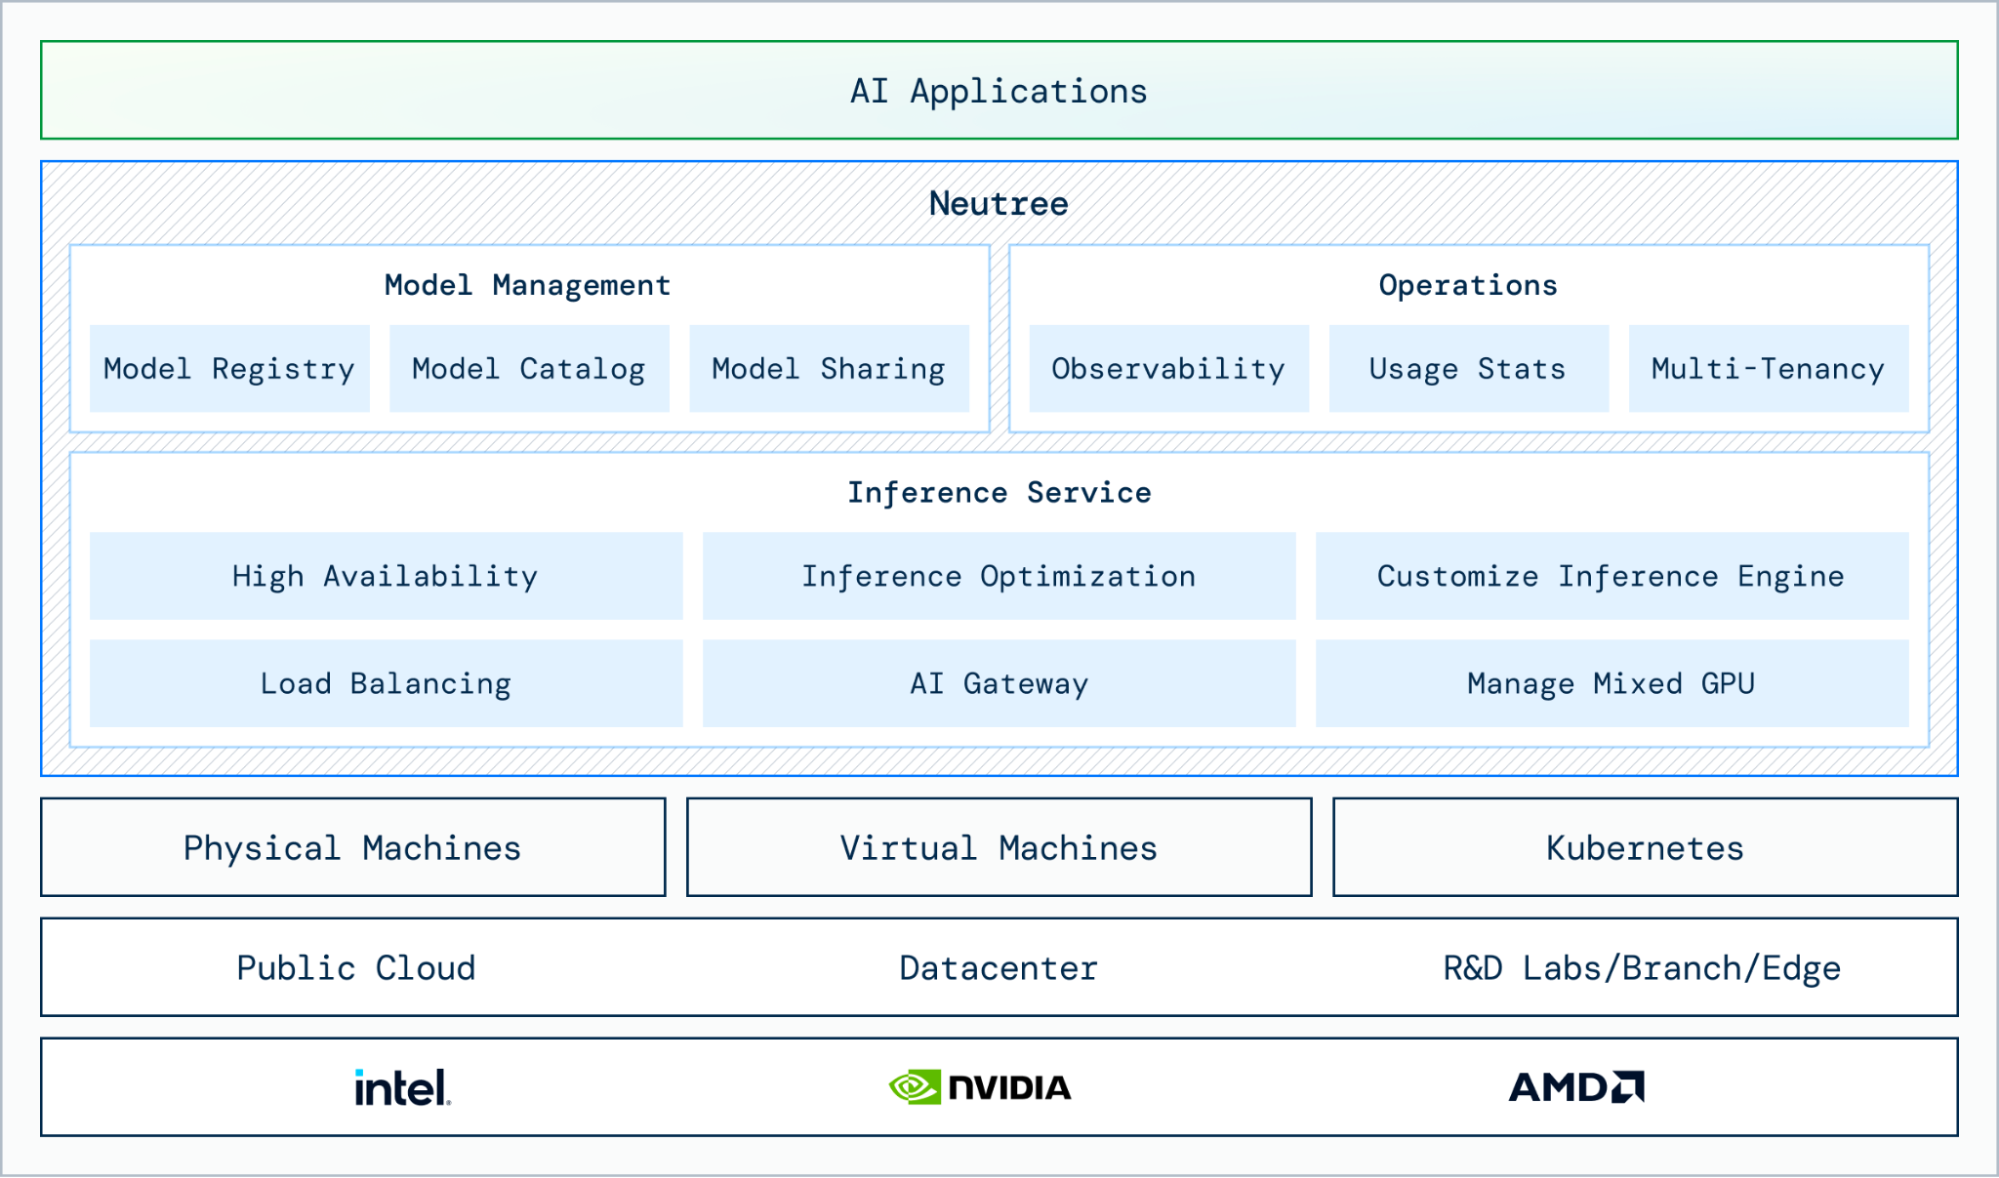
Task: Click the Manage Mixed GPU block
Action: (x=1610, y=684)
